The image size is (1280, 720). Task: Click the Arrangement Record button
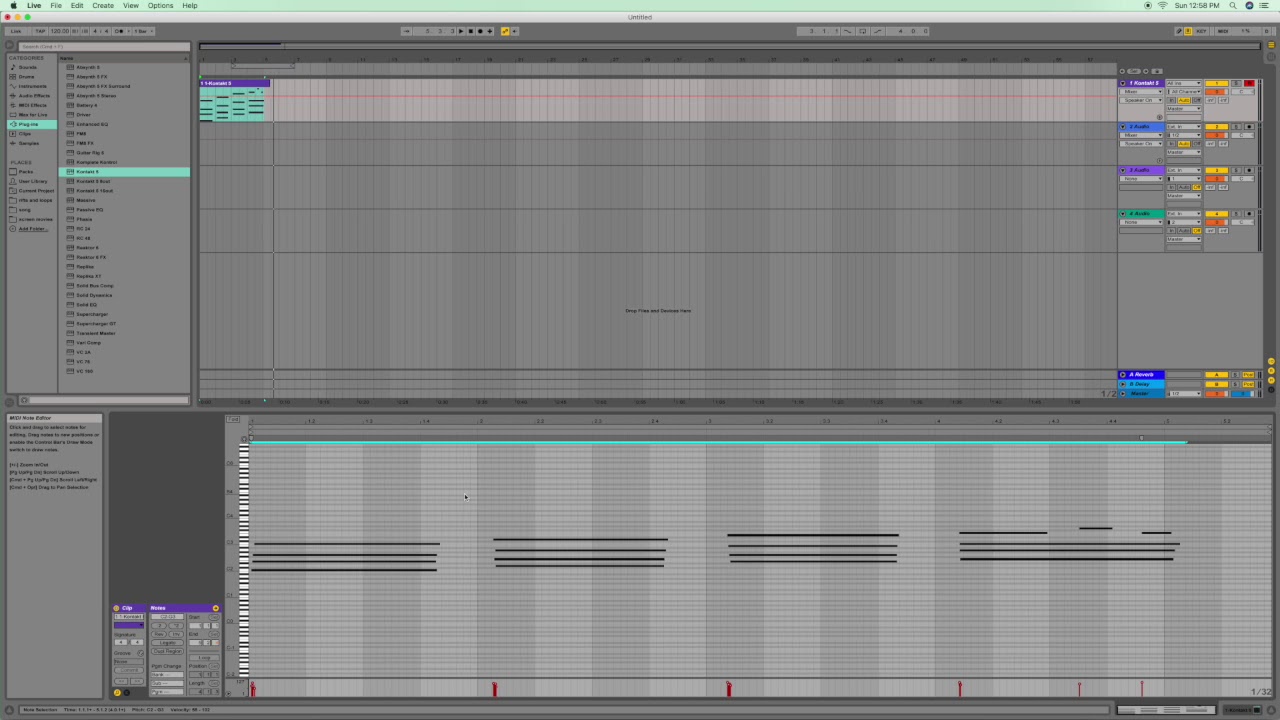[480, 31]
